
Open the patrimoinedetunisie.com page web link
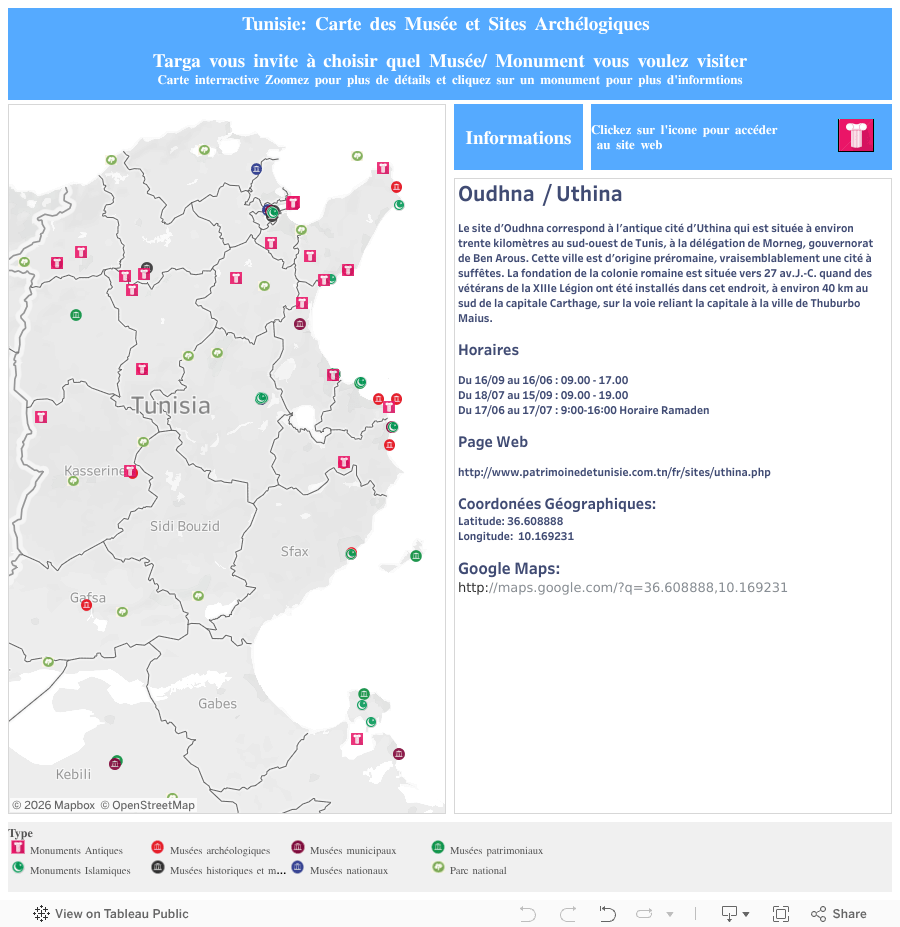(x=614, y=472)
